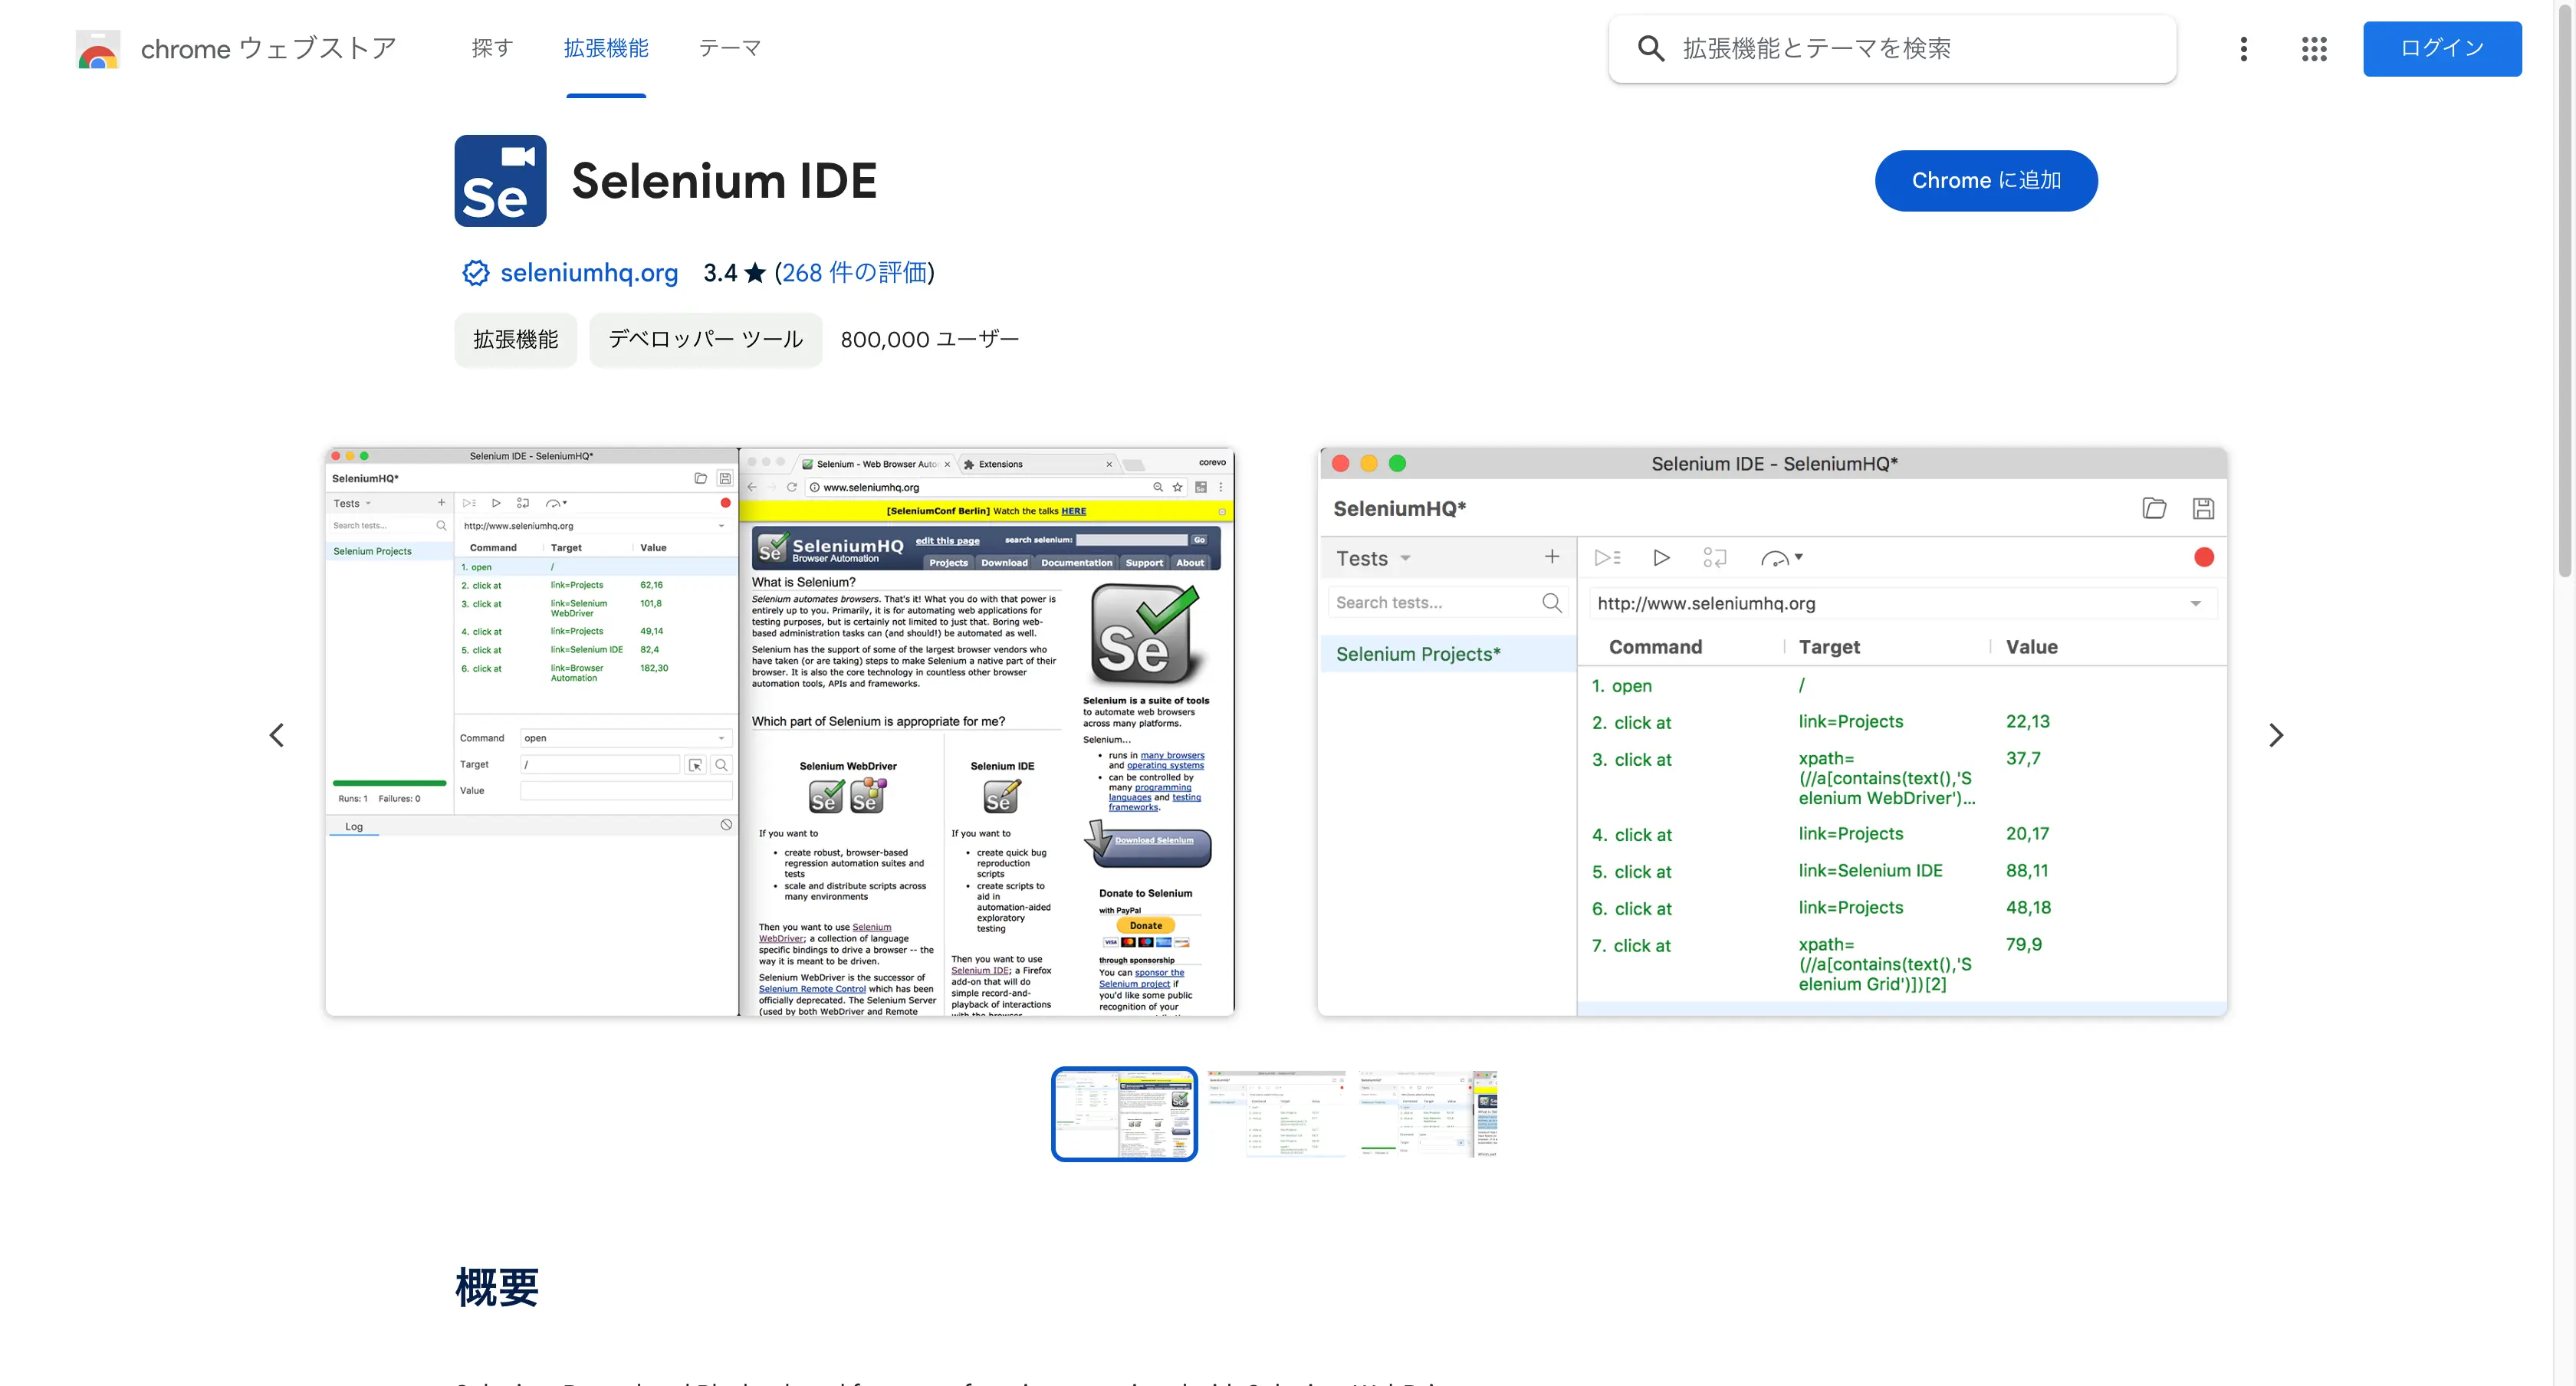Expand the test speed gauge dropdown
This screenshot has width=2576, height=1386.
1798,558
